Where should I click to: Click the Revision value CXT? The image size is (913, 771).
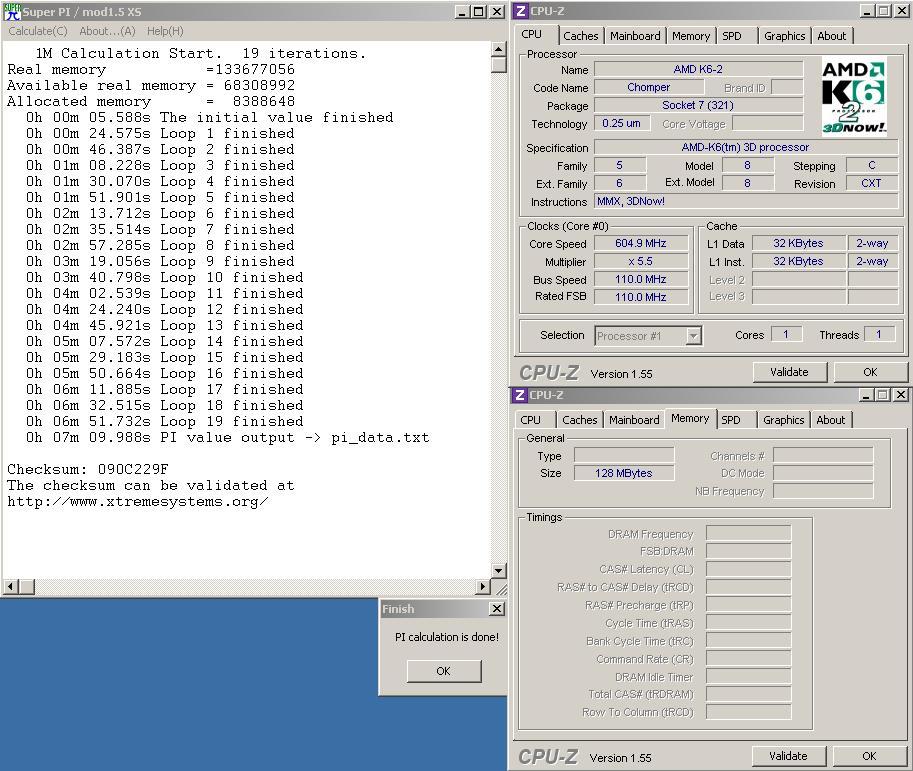coord(871,183)
